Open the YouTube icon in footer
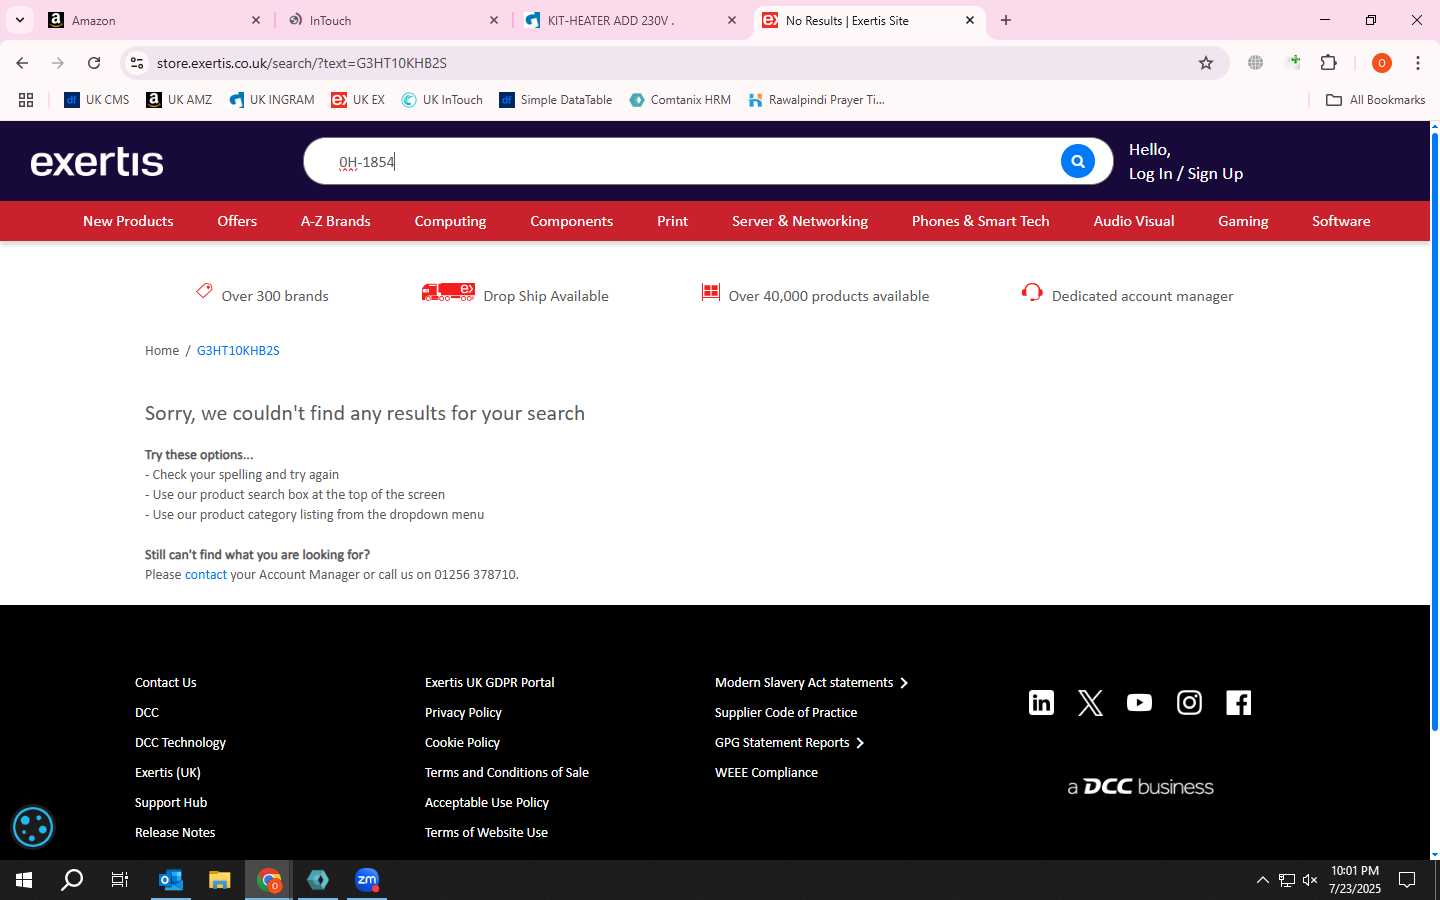 (1139, 702)
